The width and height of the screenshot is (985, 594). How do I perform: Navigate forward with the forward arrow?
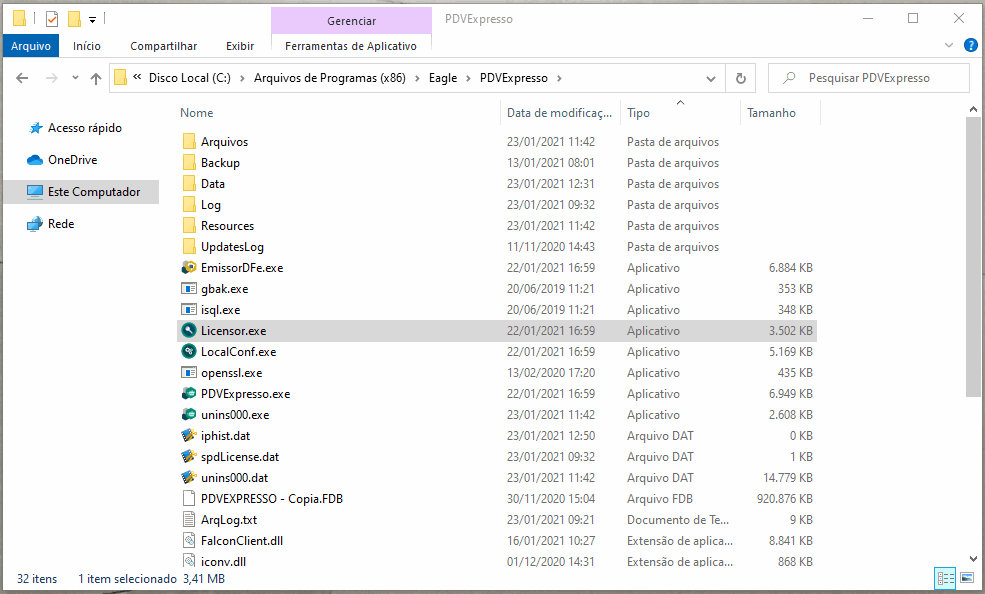click(52, 78)
